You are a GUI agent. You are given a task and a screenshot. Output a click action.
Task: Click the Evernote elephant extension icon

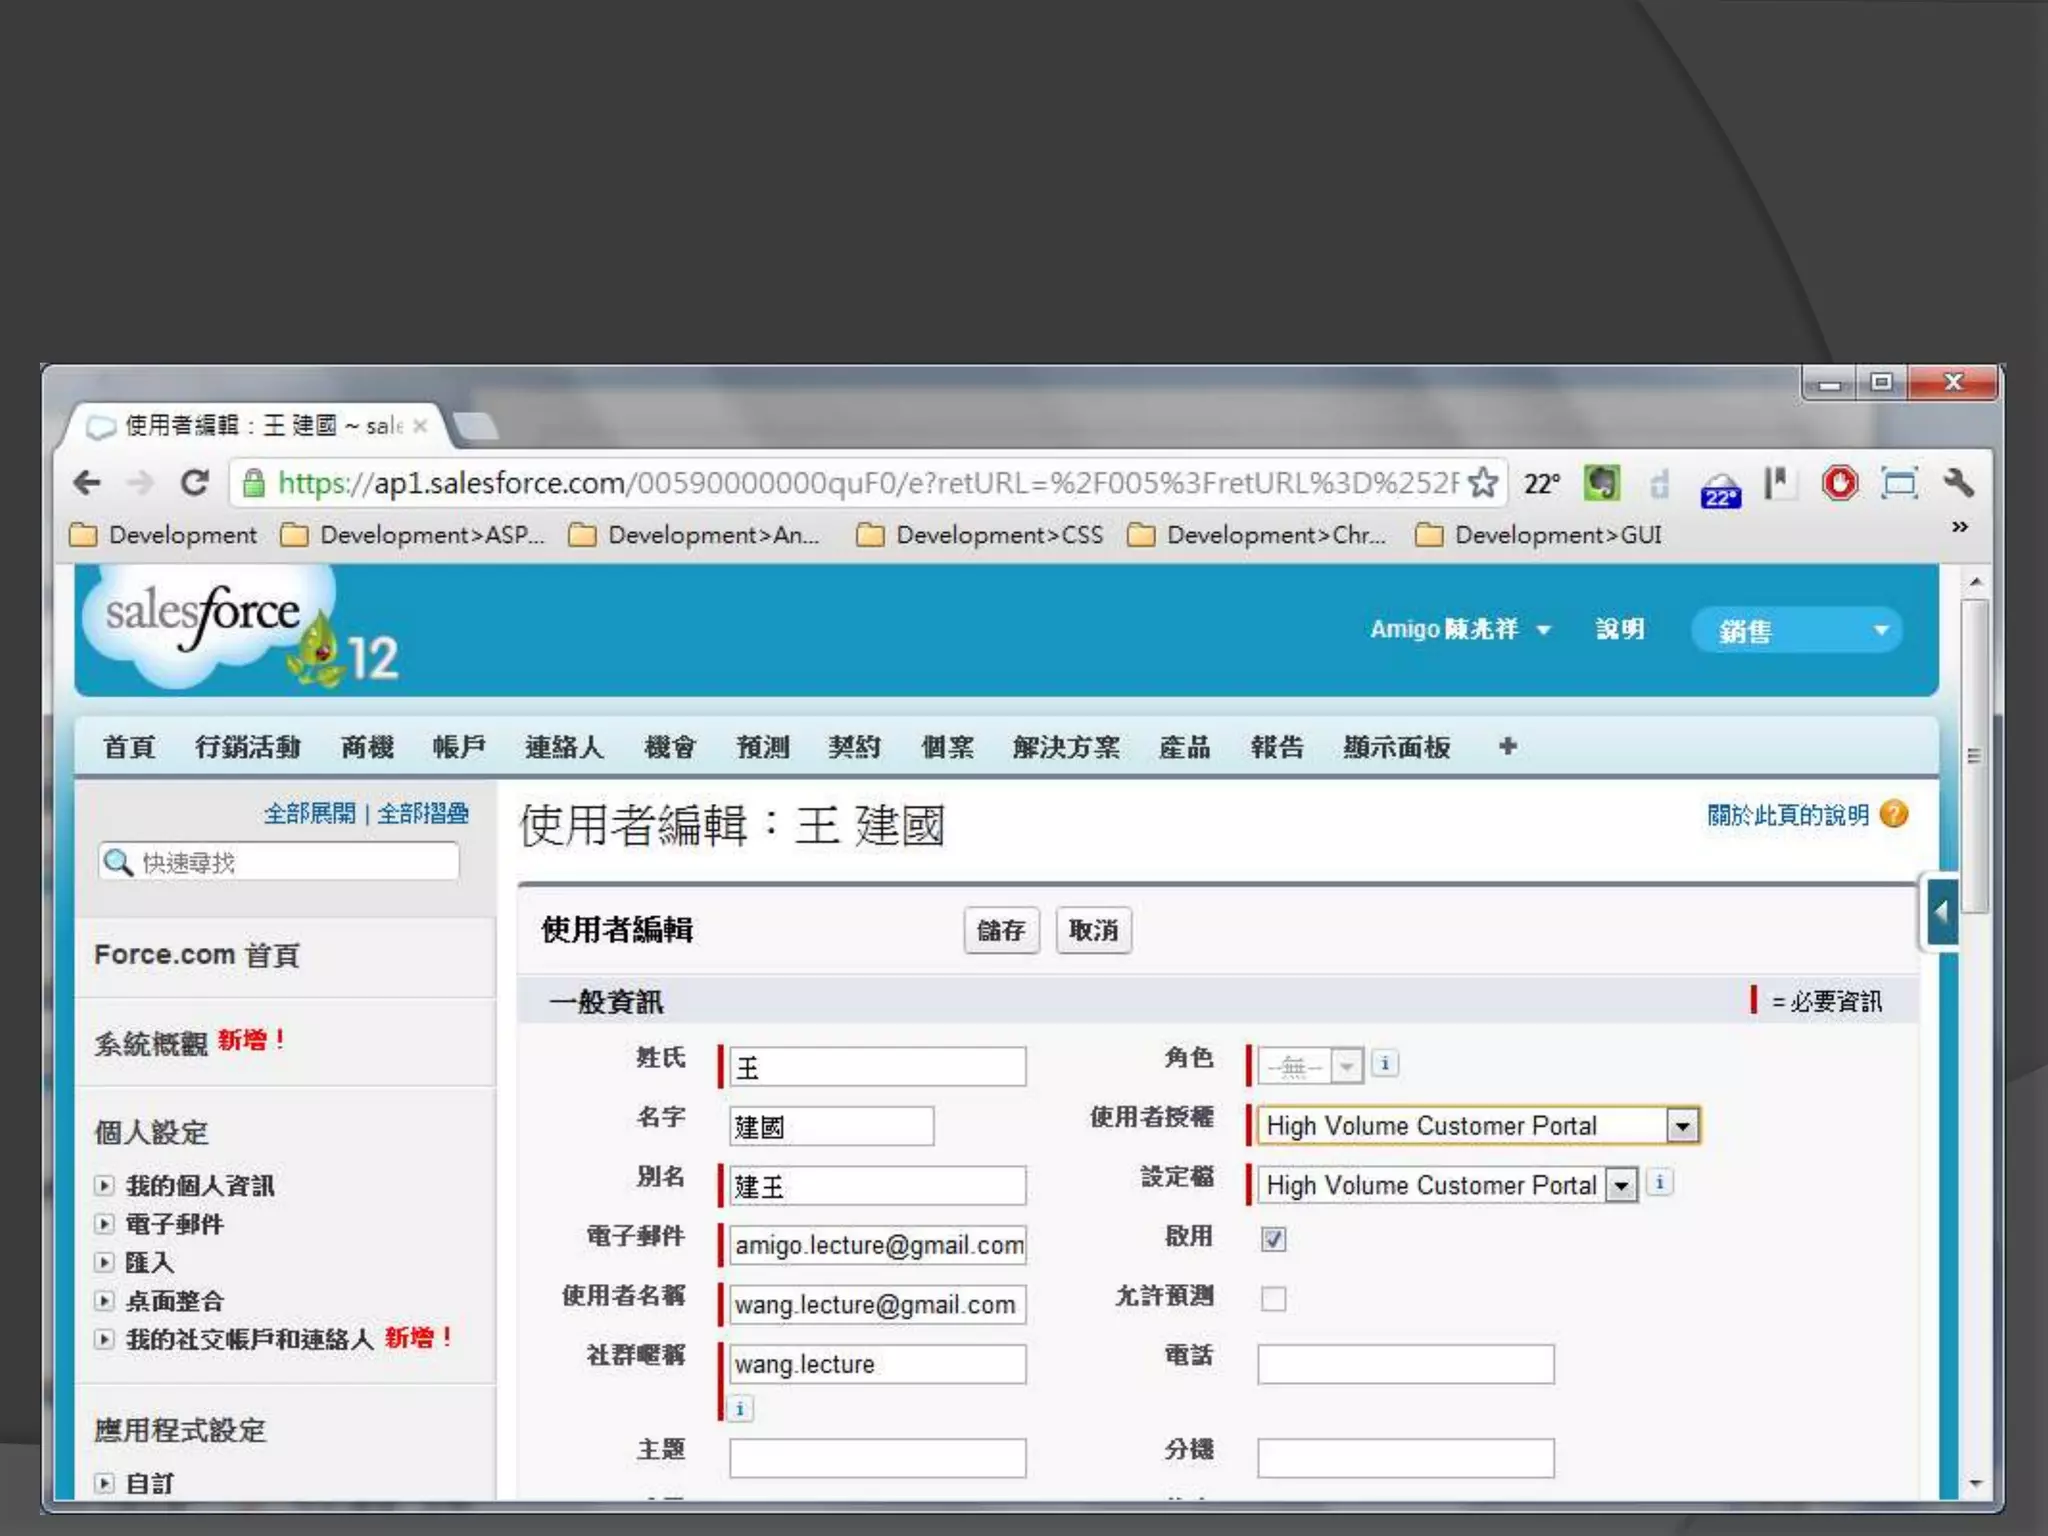[1601, 484]
